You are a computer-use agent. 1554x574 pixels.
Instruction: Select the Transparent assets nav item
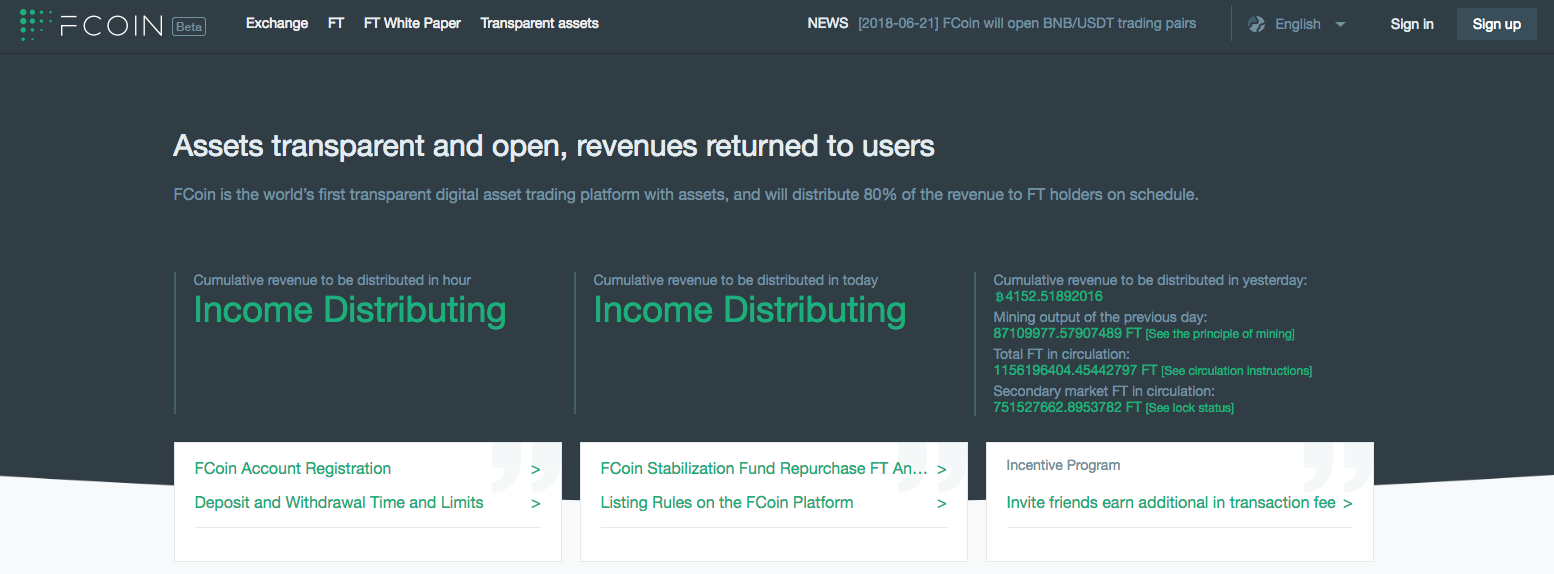pyautogui.click(x=539, y=23)
